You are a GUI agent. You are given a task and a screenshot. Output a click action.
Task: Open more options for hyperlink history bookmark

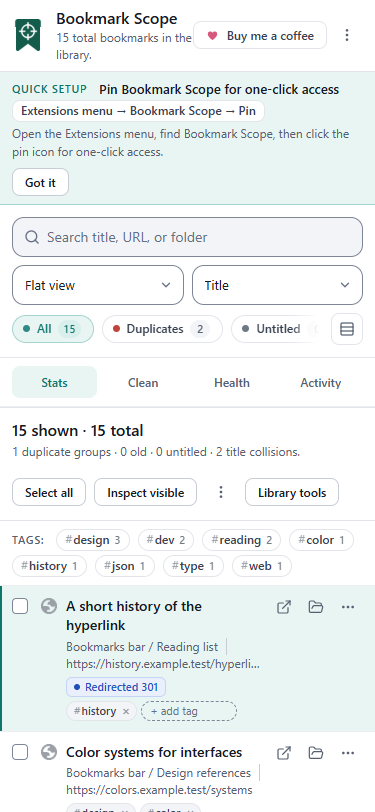tap(348, 607)
